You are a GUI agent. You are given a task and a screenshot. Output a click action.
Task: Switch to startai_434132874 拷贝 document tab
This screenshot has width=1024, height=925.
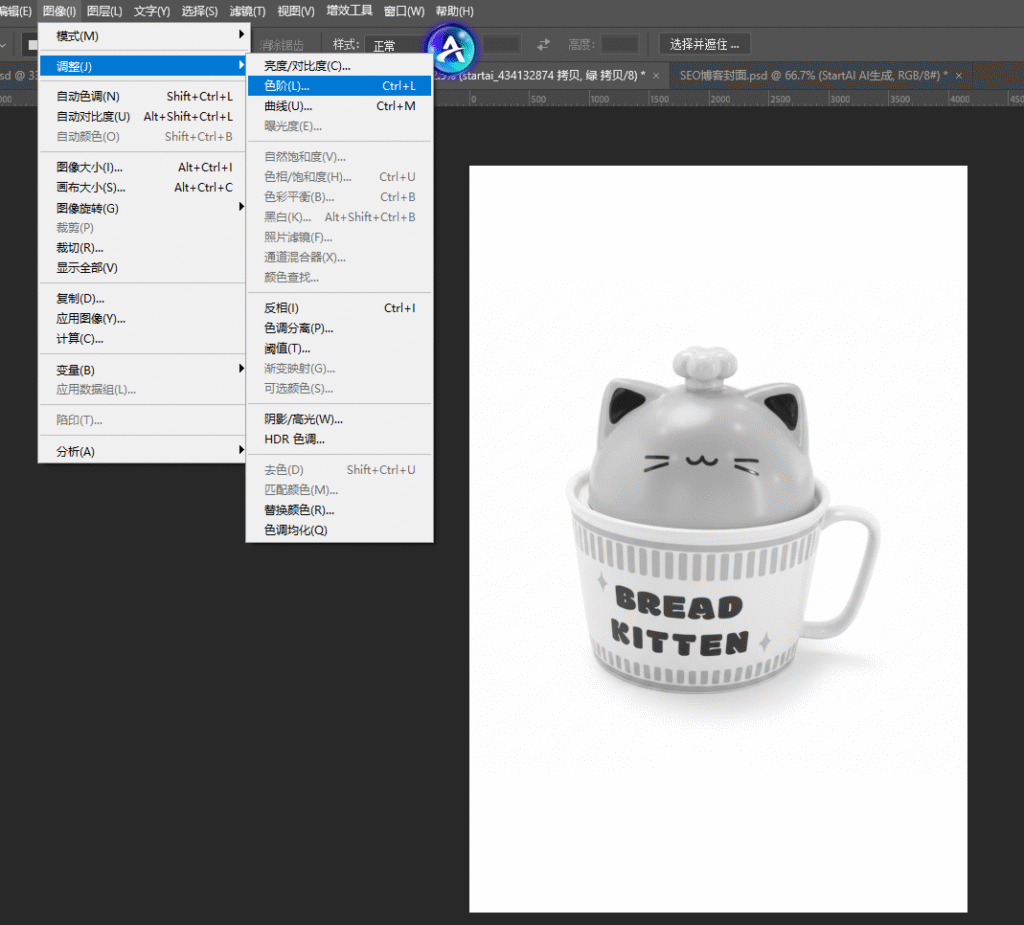552,75
